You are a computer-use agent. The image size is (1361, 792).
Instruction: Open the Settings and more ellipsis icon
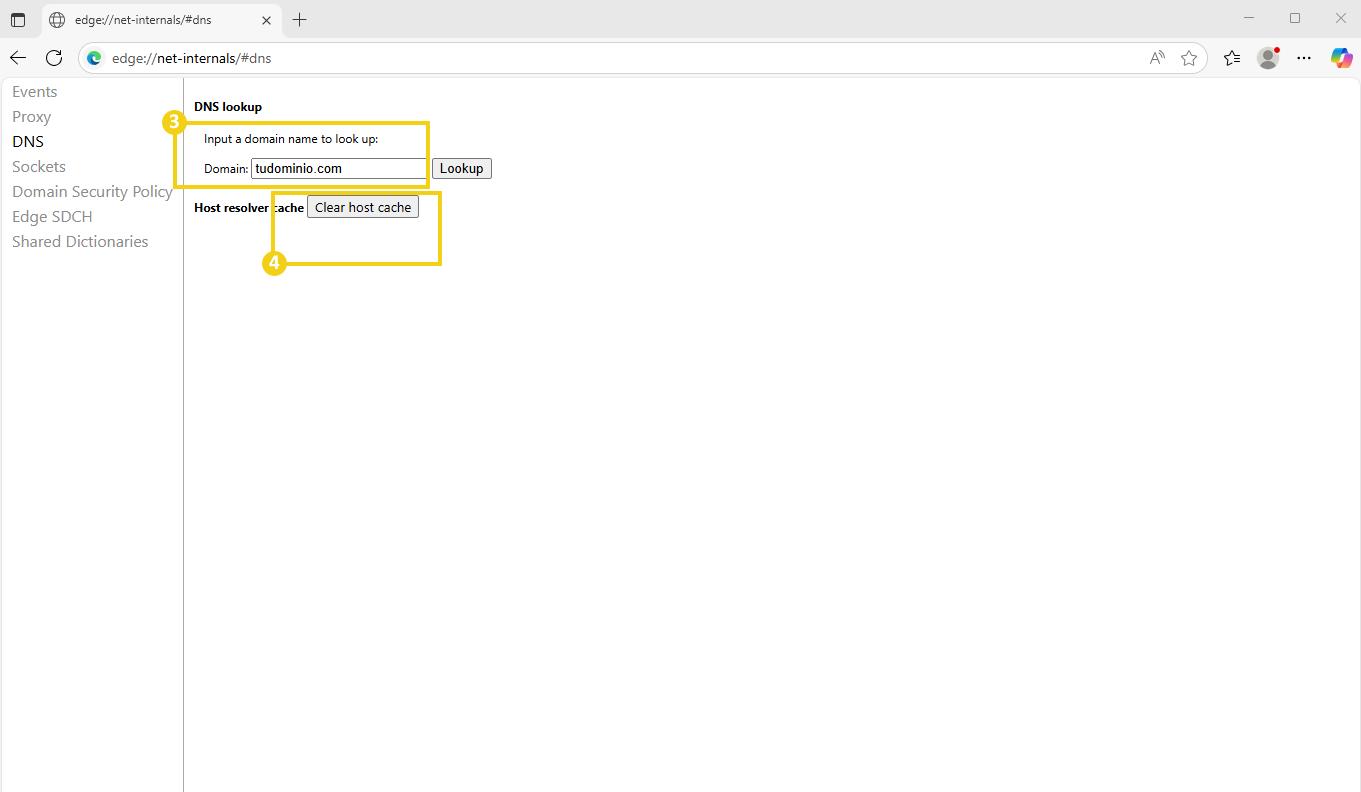(1304, 58)
